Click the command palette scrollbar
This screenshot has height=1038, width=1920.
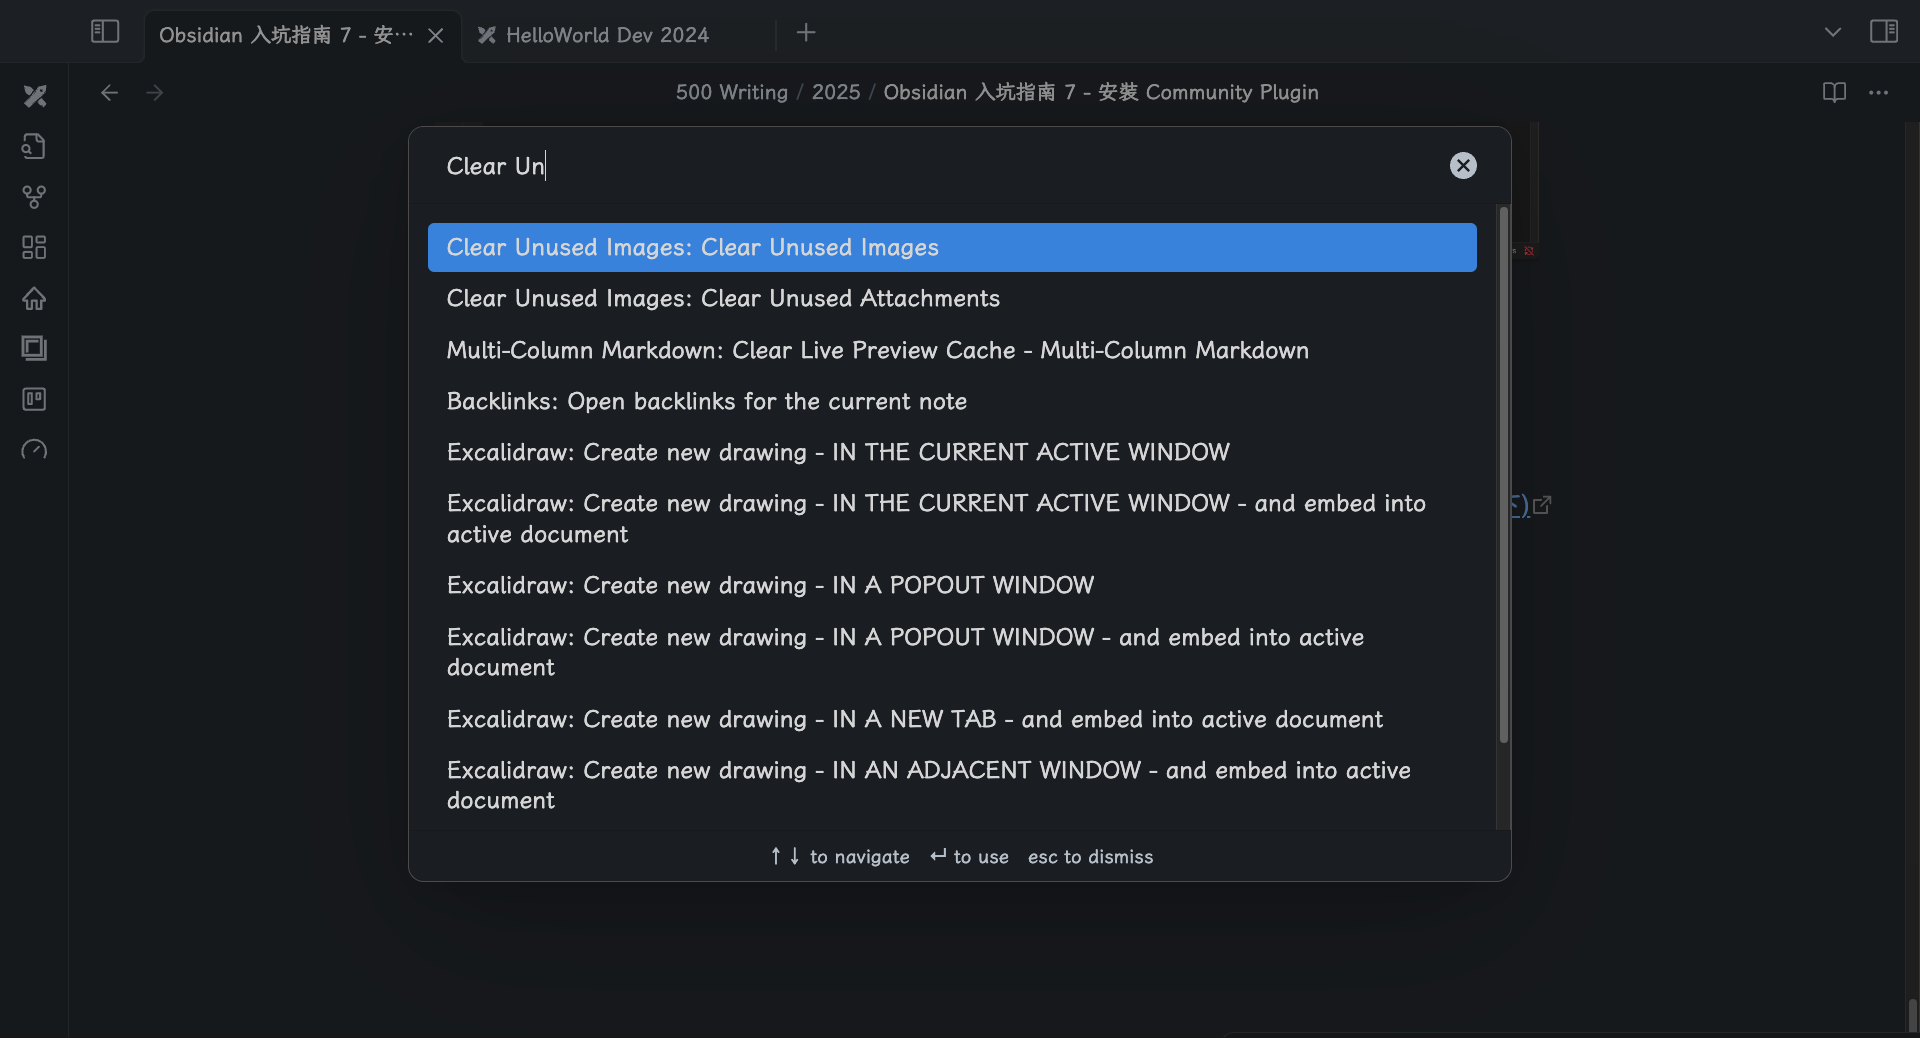(x=1503, y=474)
